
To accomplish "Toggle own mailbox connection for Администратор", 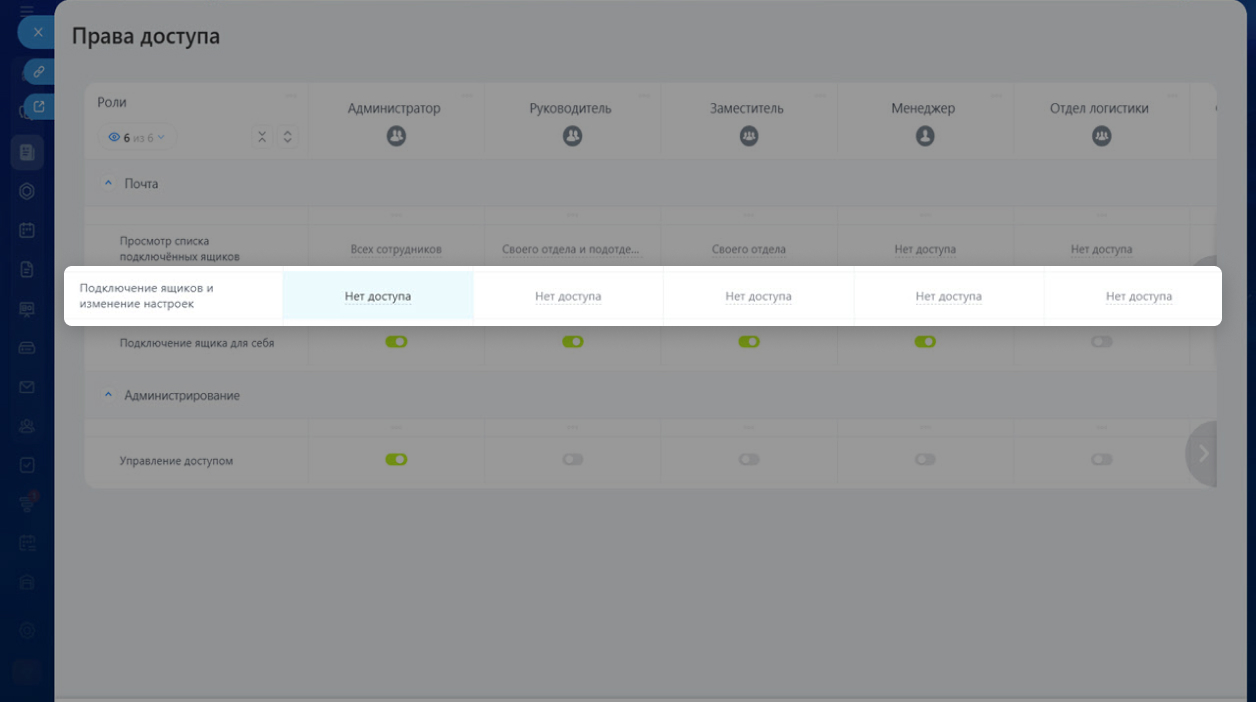I will click(396, 342).
